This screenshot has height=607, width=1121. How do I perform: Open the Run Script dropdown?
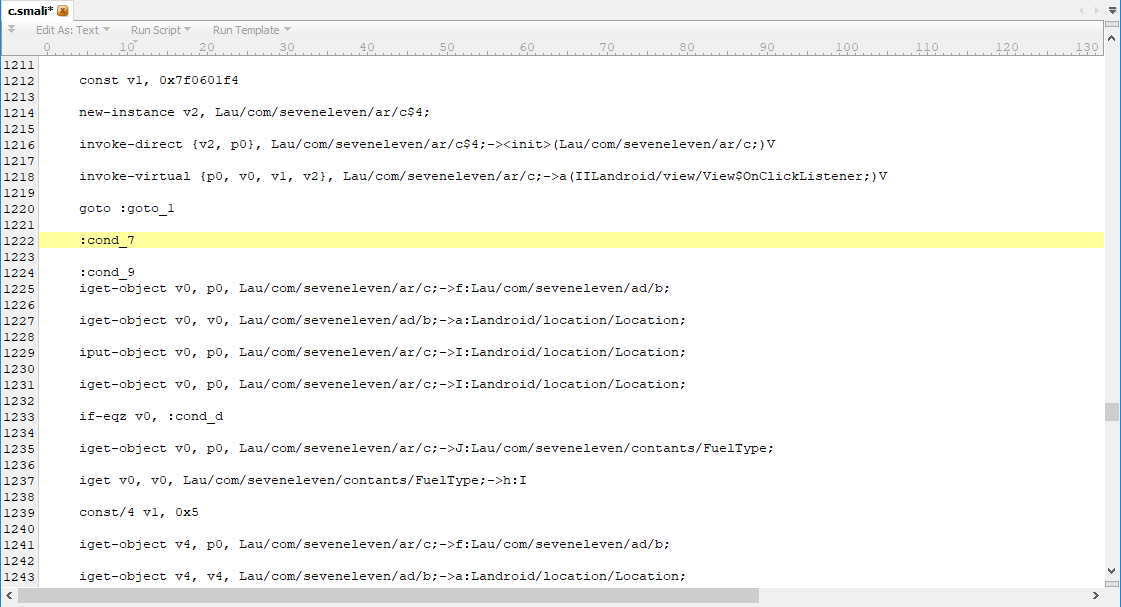pyautogui.click(x=160, y=30)
